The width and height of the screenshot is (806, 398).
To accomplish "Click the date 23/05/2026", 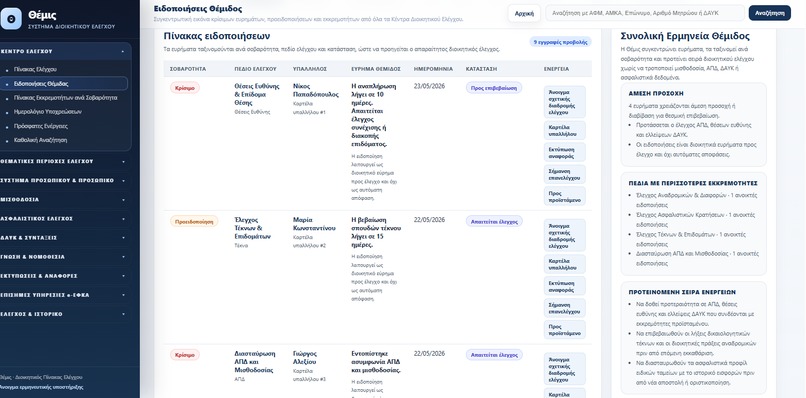I will pyautogui.click(x=429, y=86).
